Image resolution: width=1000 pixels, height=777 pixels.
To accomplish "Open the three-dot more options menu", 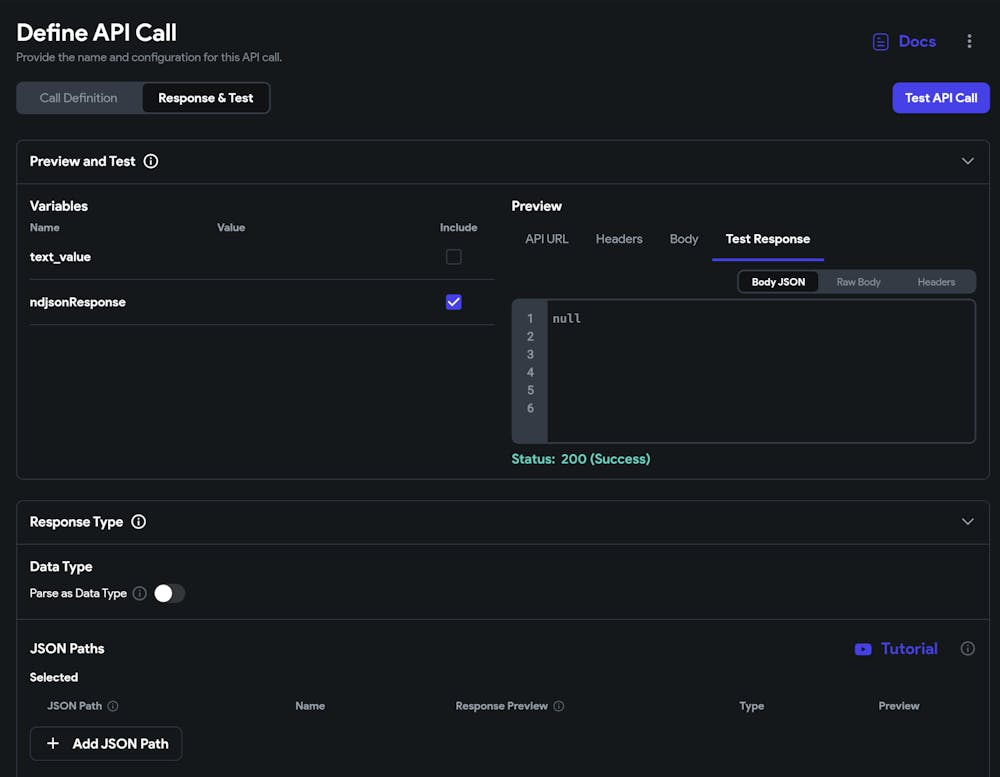I will pos(969,41).
